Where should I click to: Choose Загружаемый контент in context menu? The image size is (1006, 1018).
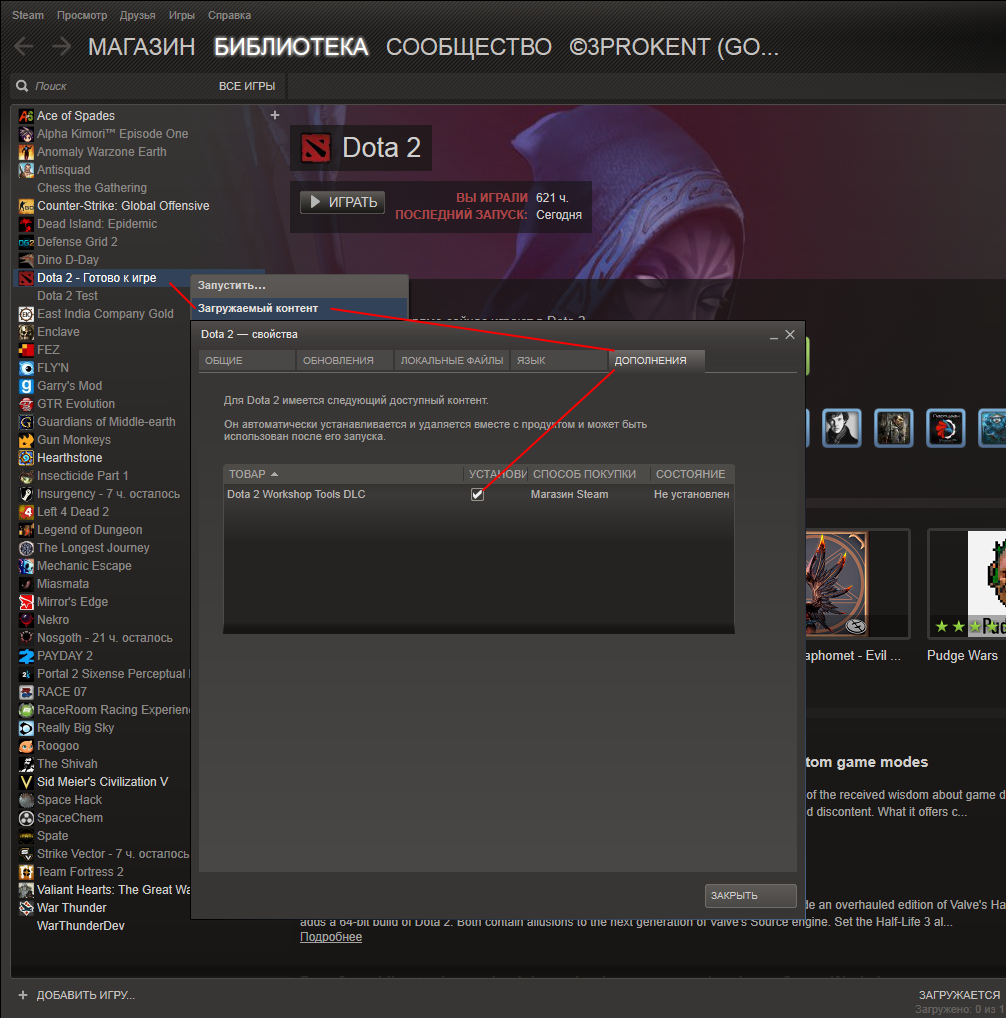point(299,308)
